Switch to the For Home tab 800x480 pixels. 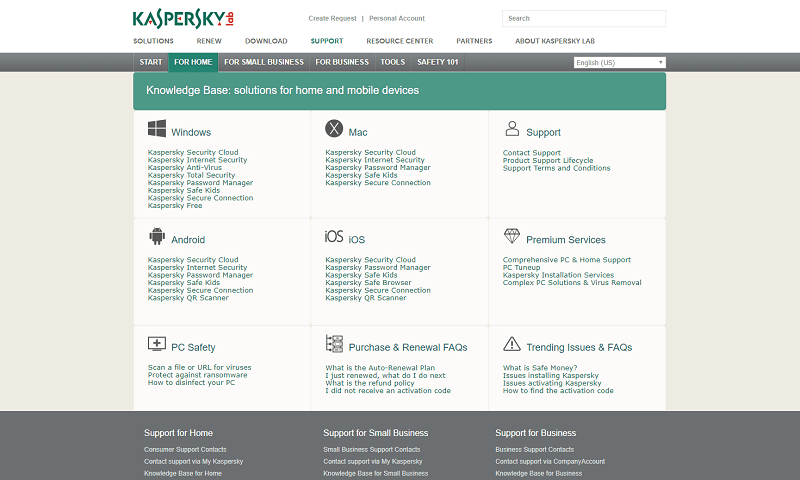(193, 62)
